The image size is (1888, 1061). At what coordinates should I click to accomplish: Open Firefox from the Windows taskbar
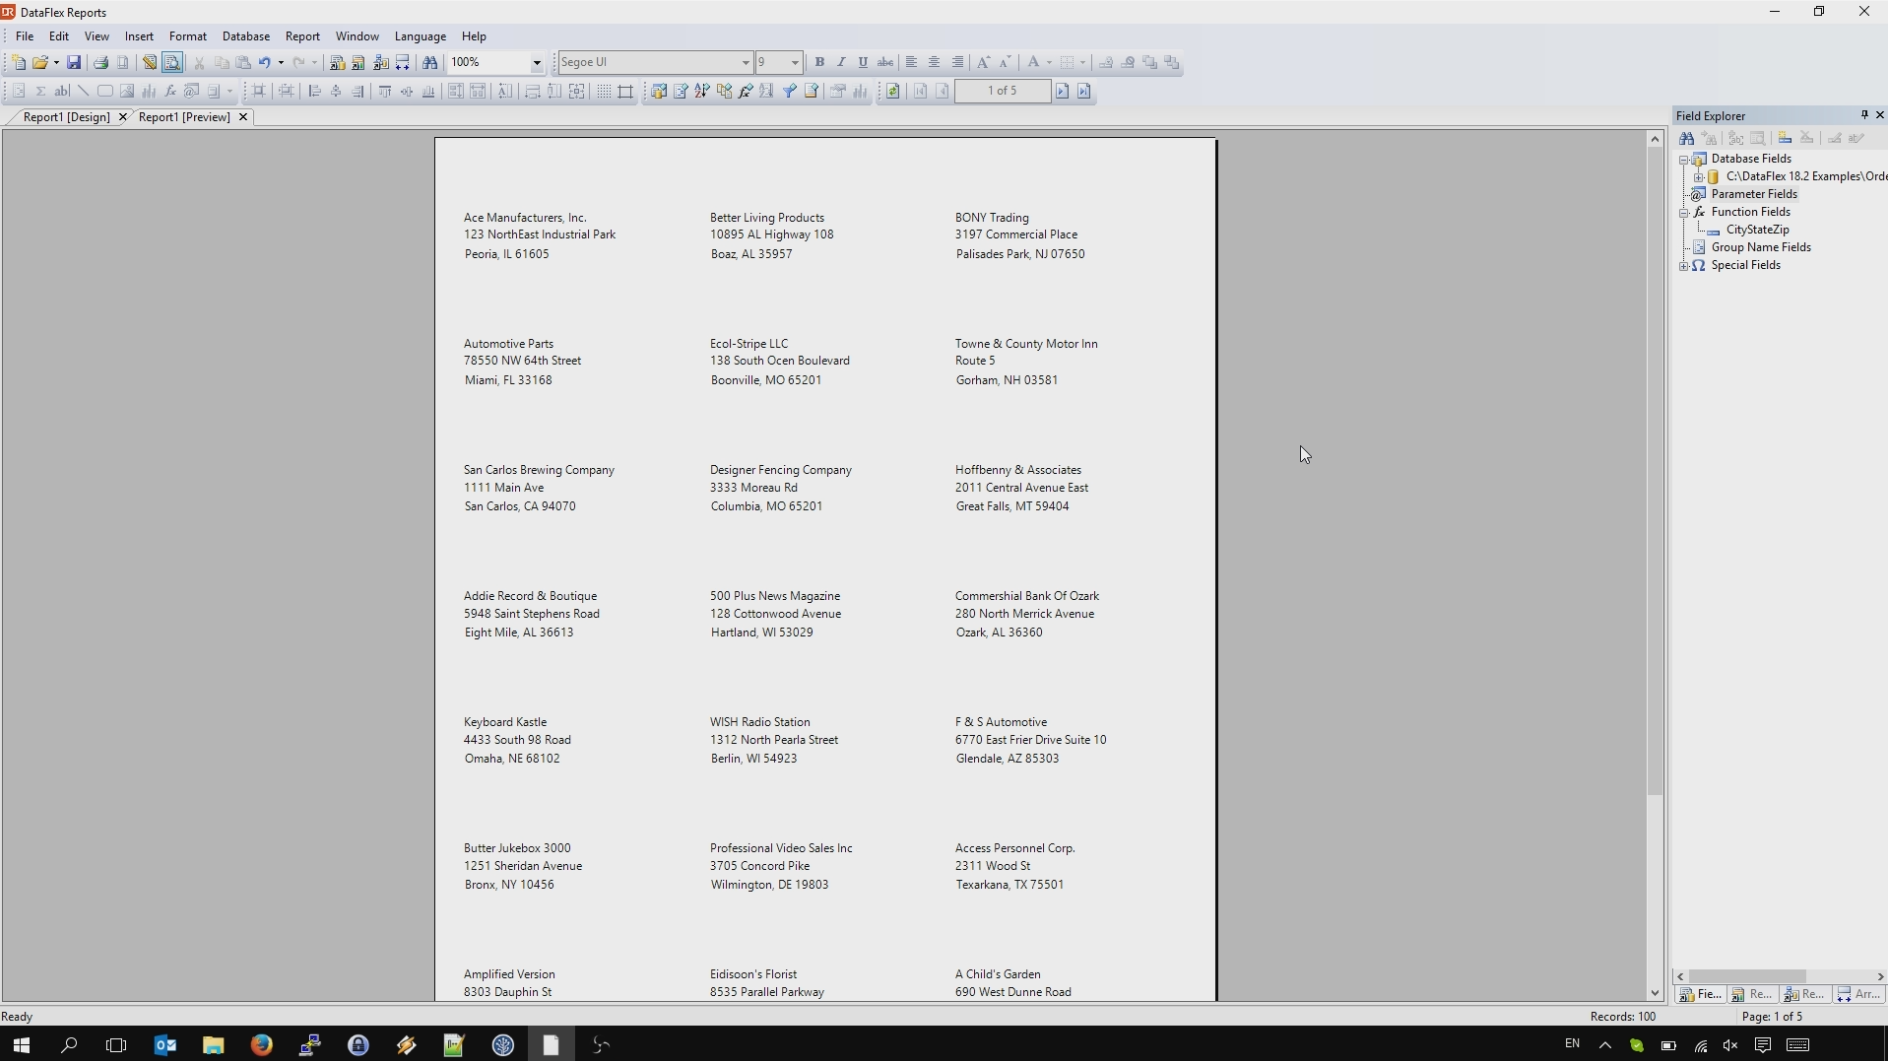point(261,1045)
